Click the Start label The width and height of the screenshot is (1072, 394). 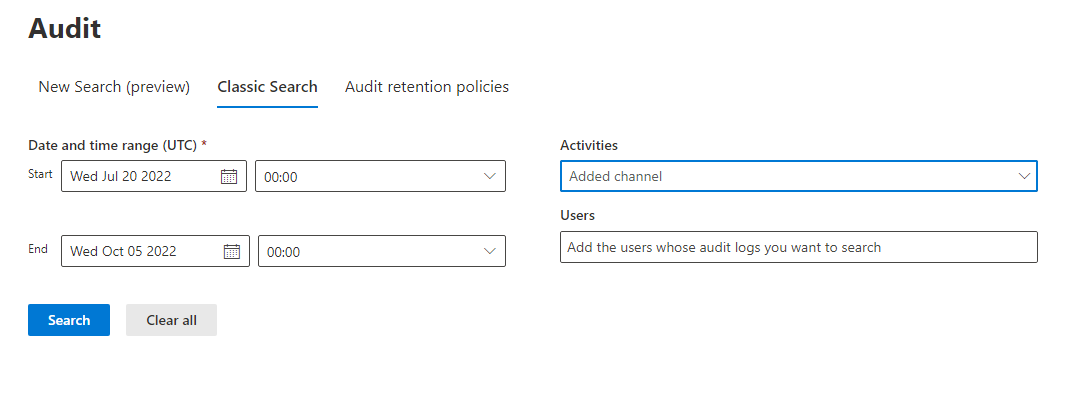pos(40,174)
